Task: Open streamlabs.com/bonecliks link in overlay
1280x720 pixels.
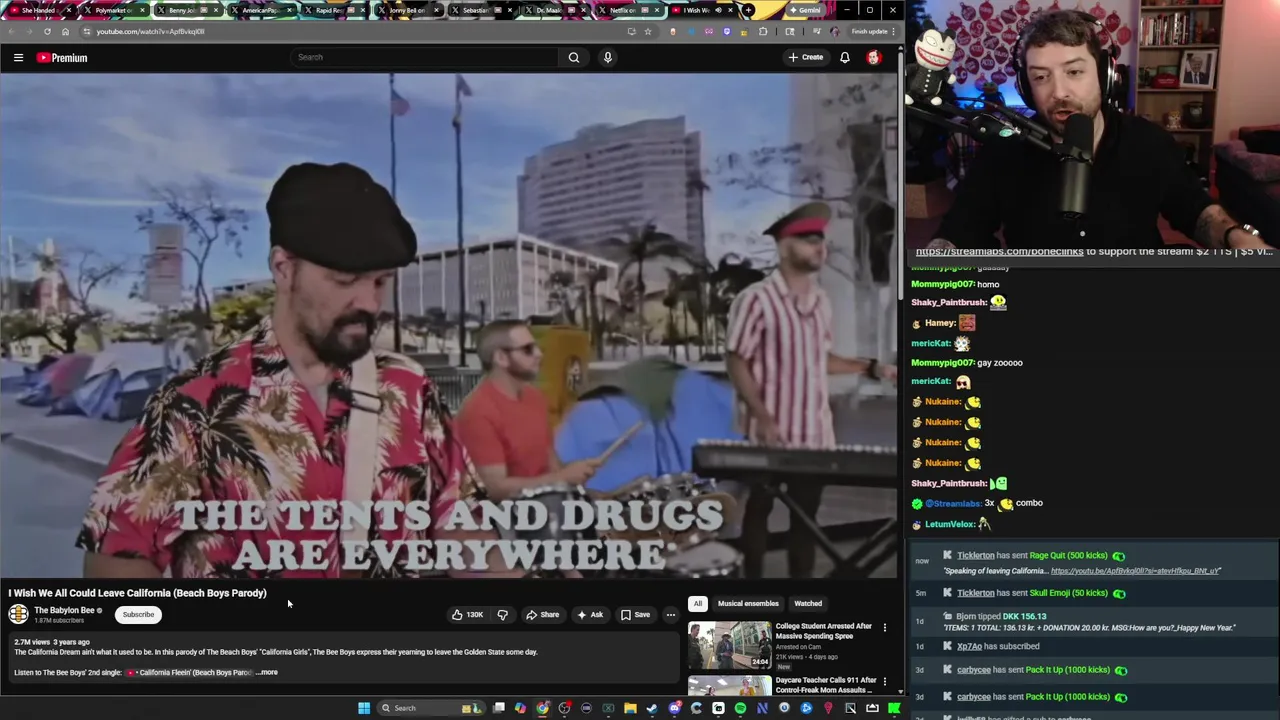Action: [x=999, y=252]
